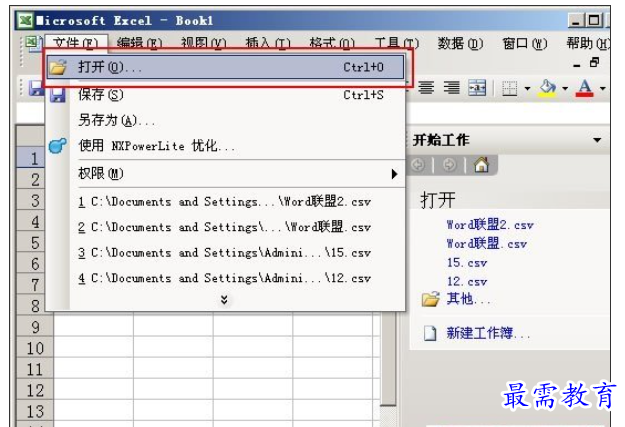The width and height of the screenshot is (625, 427).
Task: Open the task pane title dropdown
Action: tap(597, 140)
